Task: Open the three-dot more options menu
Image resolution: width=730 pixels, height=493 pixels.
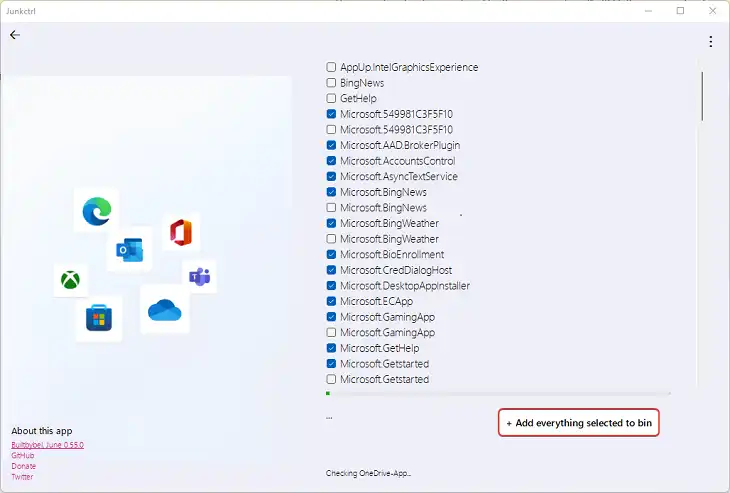Action: (x=710, y=41)
